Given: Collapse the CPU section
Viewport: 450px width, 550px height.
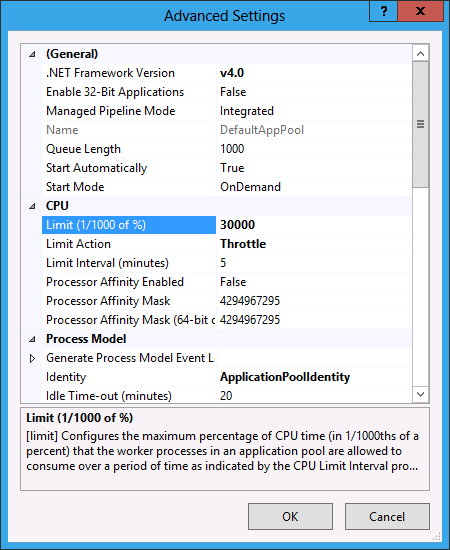Looking at the screenshot, I should (32, 206).
